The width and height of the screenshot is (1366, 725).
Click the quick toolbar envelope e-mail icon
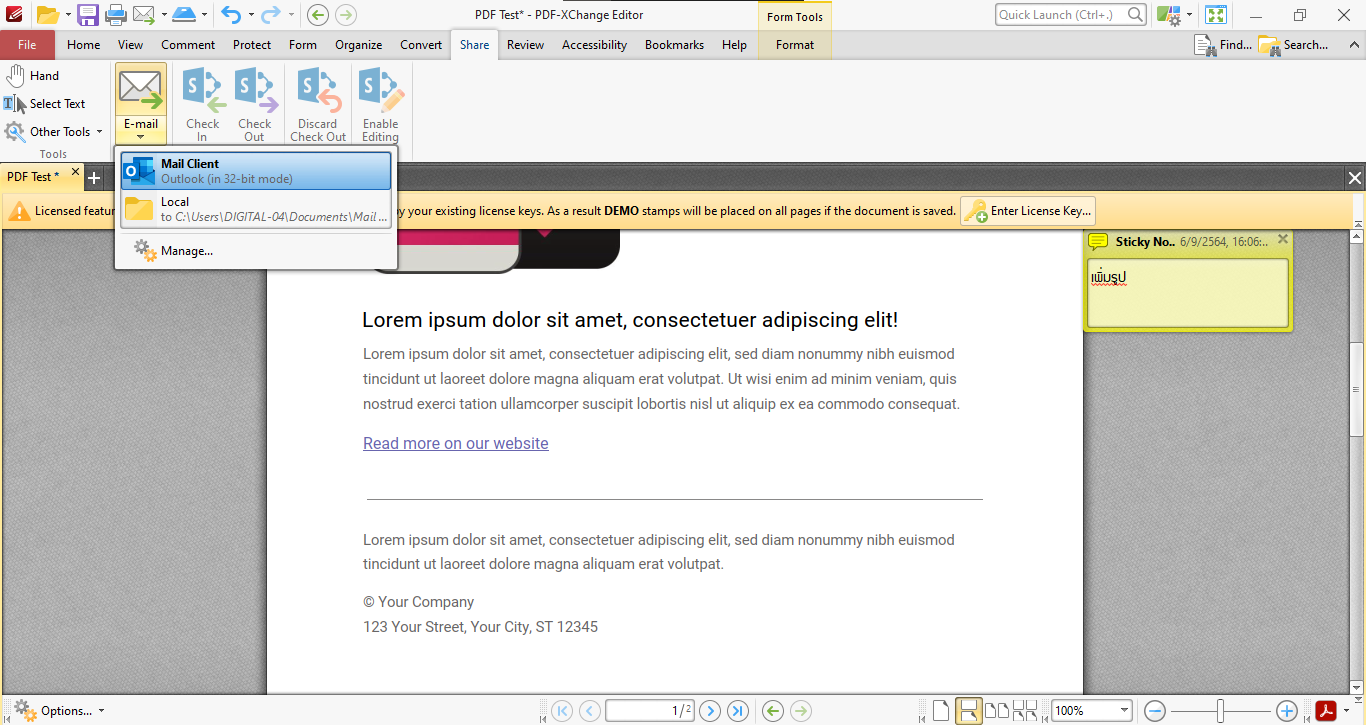144,15
